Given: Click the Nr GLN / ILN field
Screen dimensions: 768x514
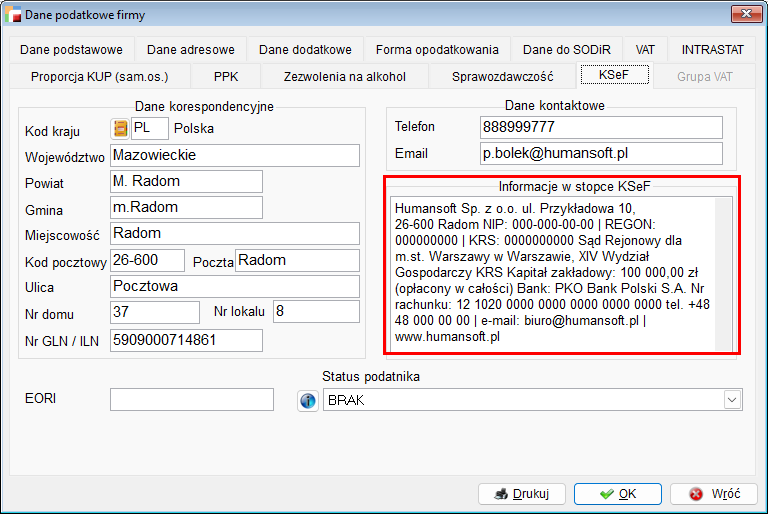Looking at the screenshot, I should (186, 340).
